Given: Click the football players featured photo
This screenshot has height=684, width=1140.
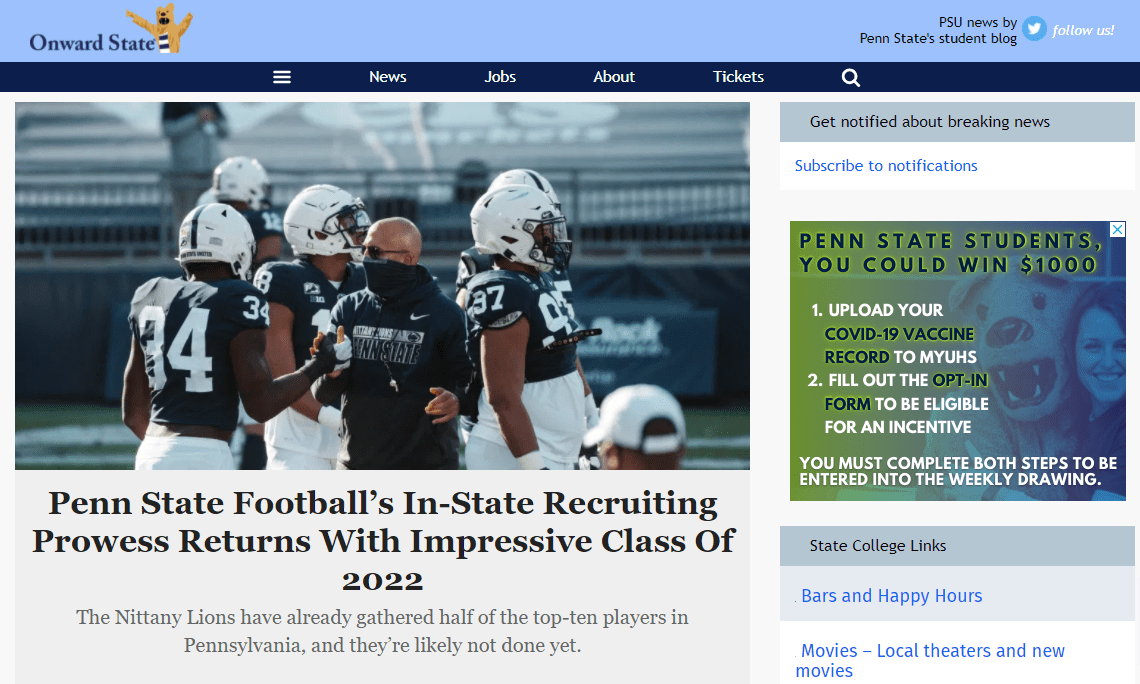Looking at the screenshot, I should (x=382, y=286).
